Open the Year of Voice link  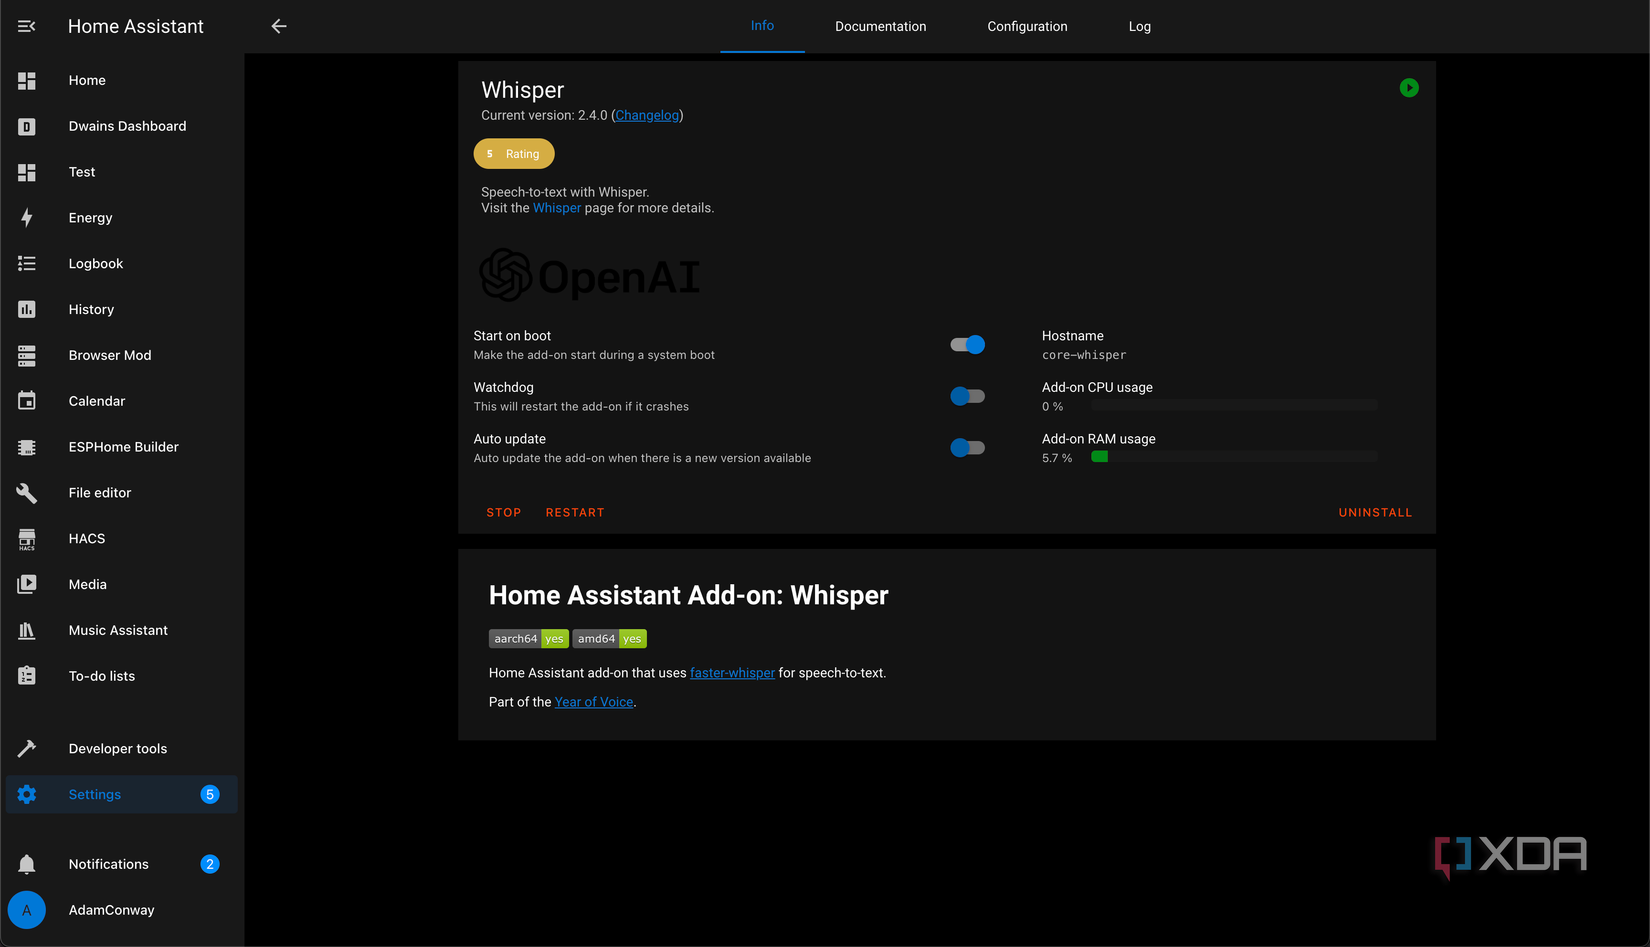tap(593, 701)
